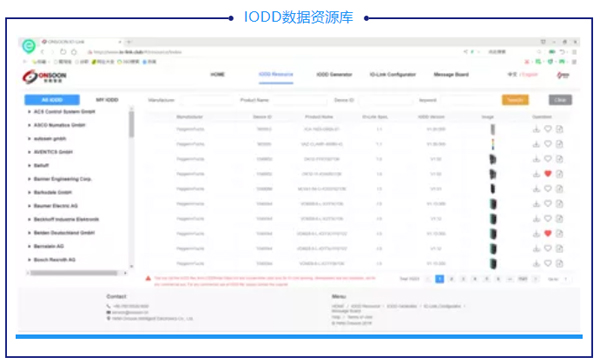This screenshot has height=364, width=600.
Task: Unfavorite the eighth row's red heart
Action: click(x=548, y=233)
